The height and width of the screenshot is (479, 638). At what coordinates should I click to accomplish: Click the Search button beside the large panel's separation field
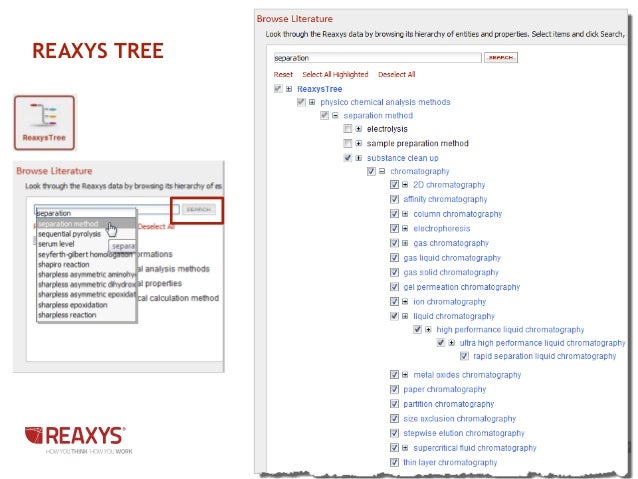[500, 58]
